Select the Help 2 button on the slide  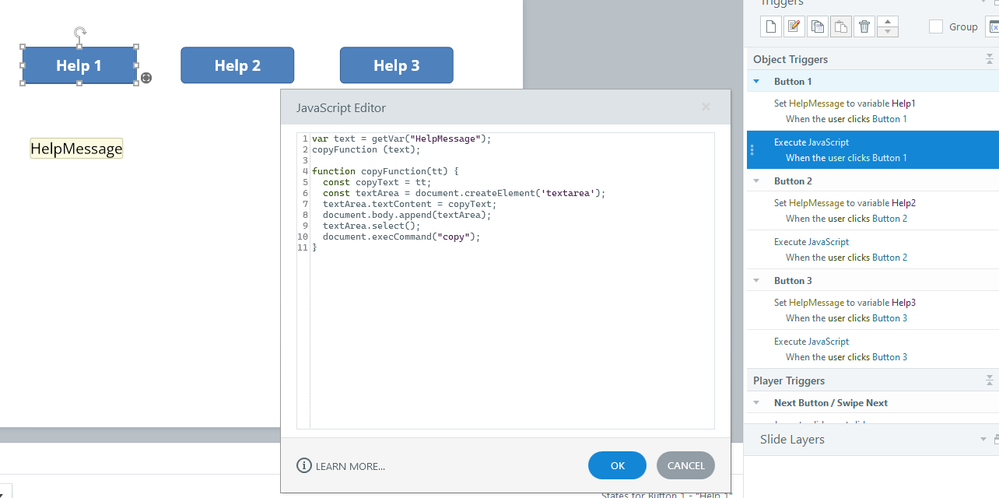coord(238,65)
